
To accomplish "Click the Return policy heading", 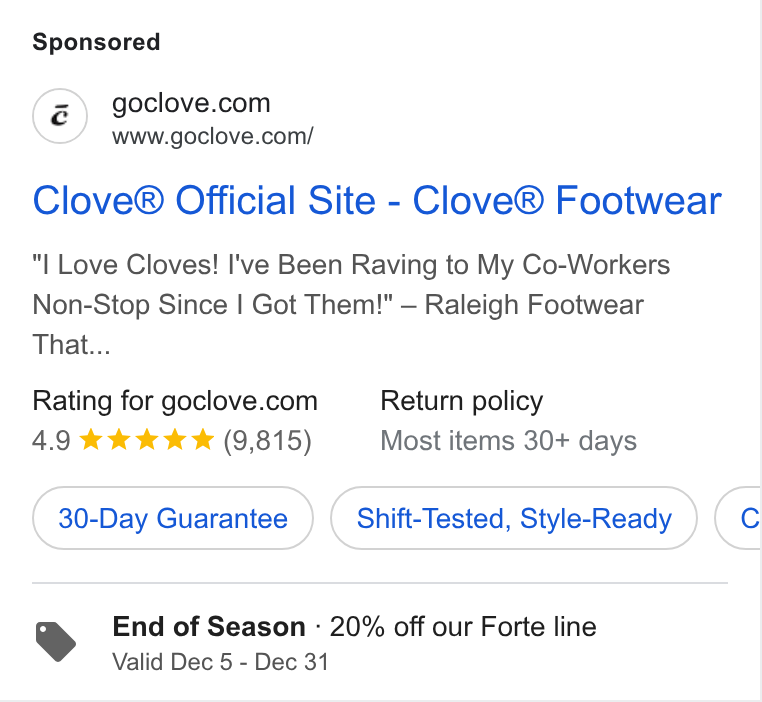I will click(462, 401).
